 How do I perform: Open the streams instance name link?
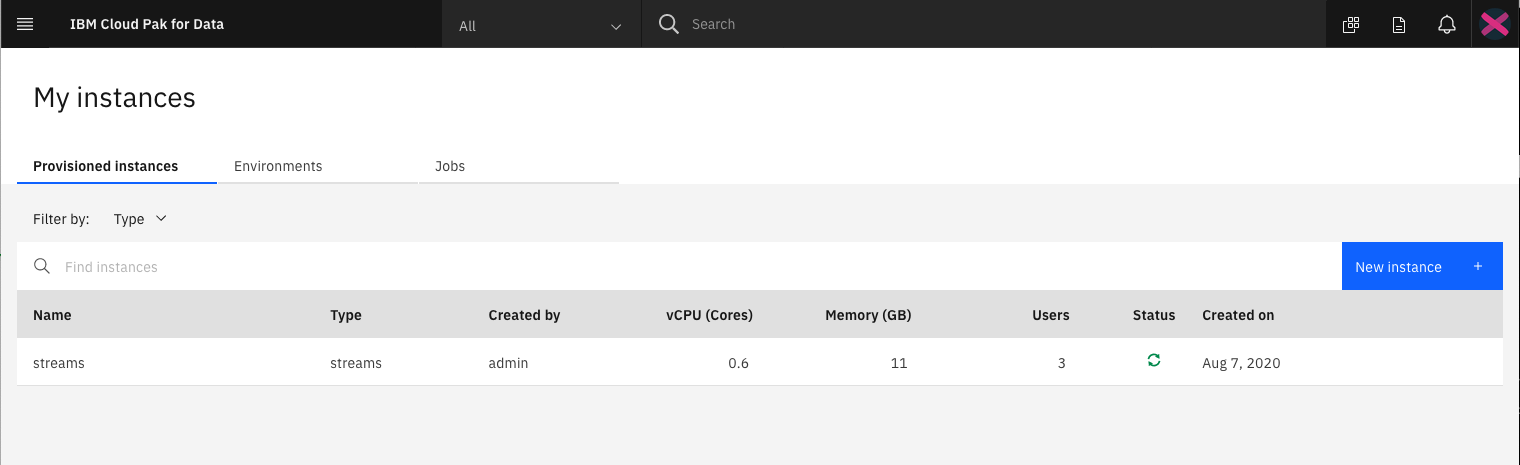coord(59,363)
